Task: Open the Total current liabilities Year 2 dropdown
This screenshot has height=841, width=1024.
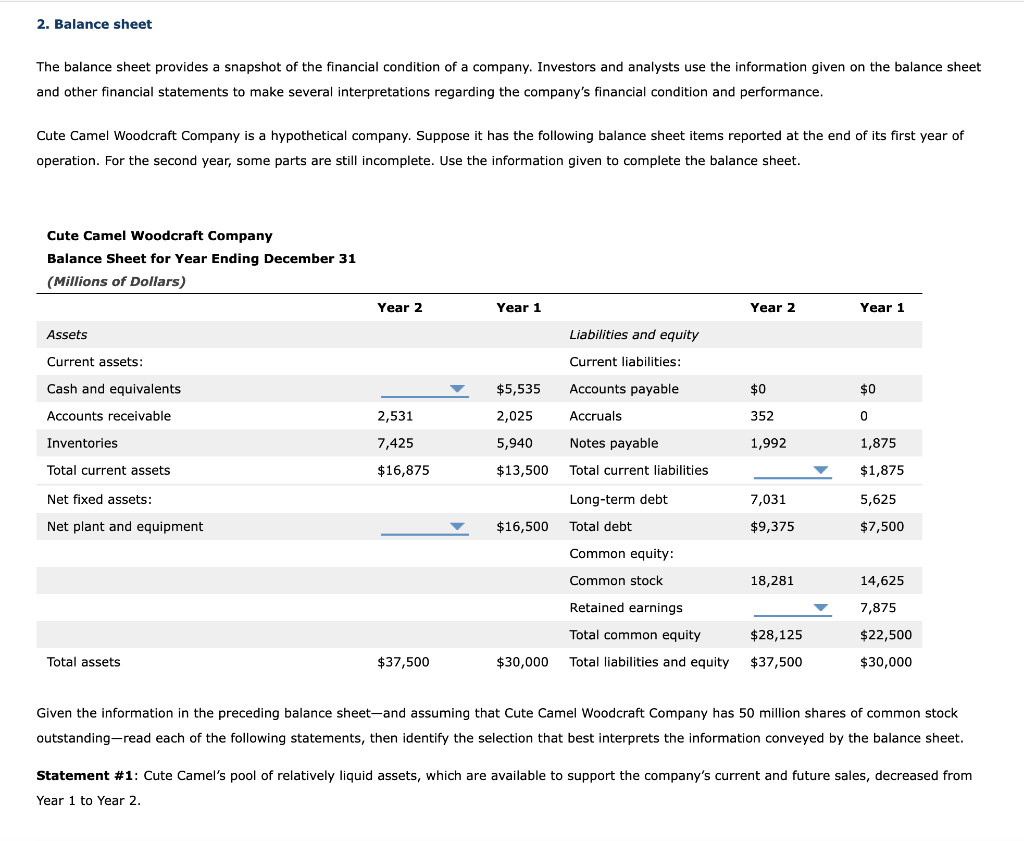Action: (820, 470)
